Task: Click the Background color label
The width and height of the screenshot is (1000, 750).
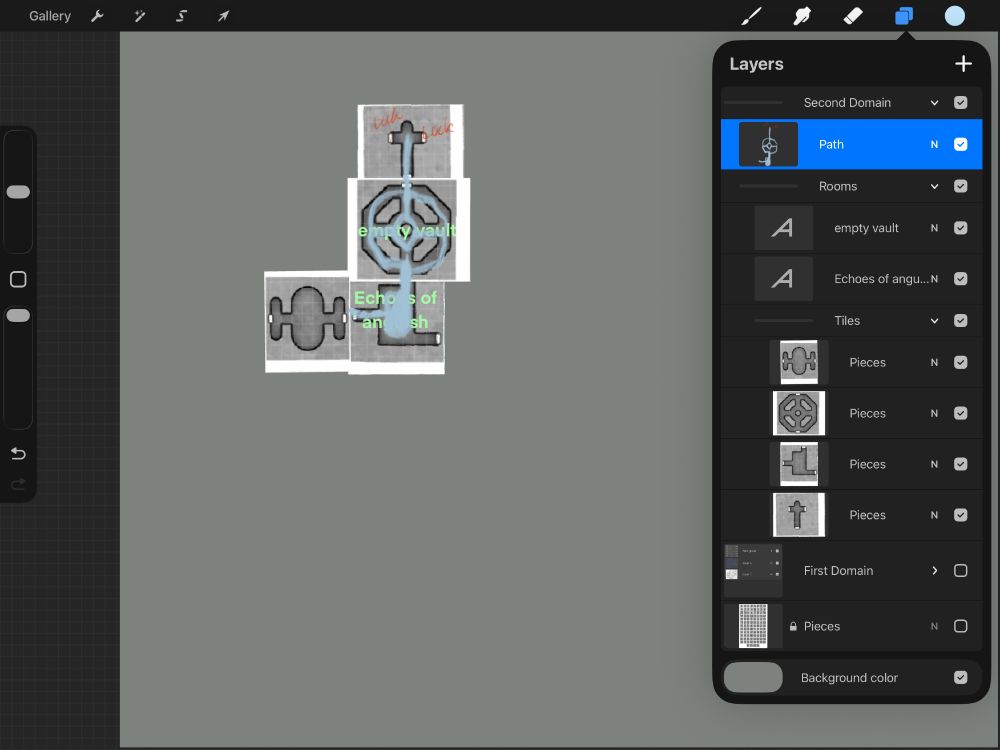Action: click(x=849, y=678)
